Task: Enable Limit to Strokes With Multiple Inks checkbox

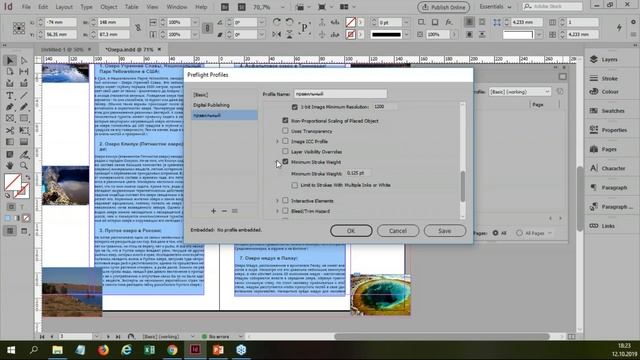Action: [x=294, y=185]
